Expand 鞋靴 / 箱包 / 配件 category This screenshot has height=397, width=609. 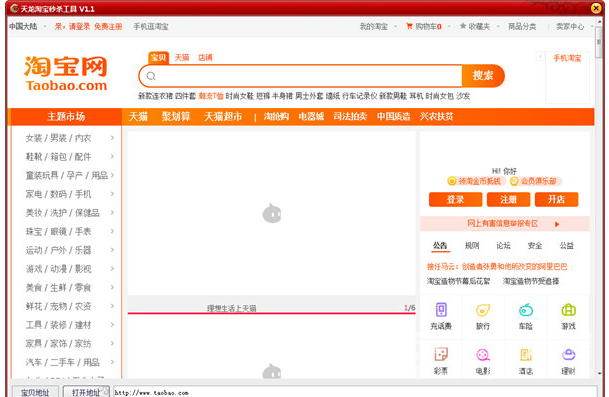coord(112,157)
